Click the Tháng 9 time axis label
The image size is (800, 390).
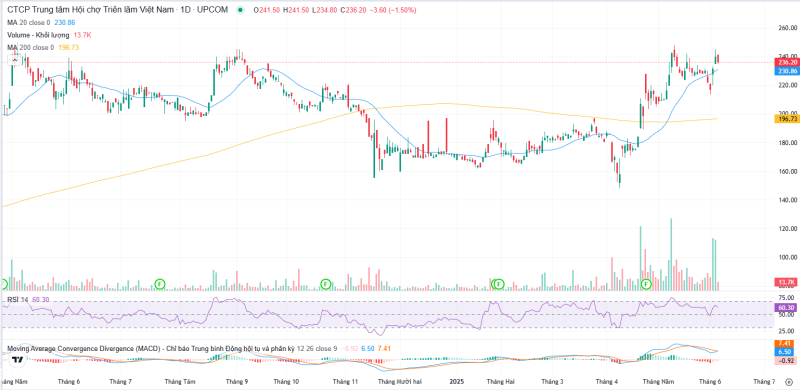click(237, 381)
